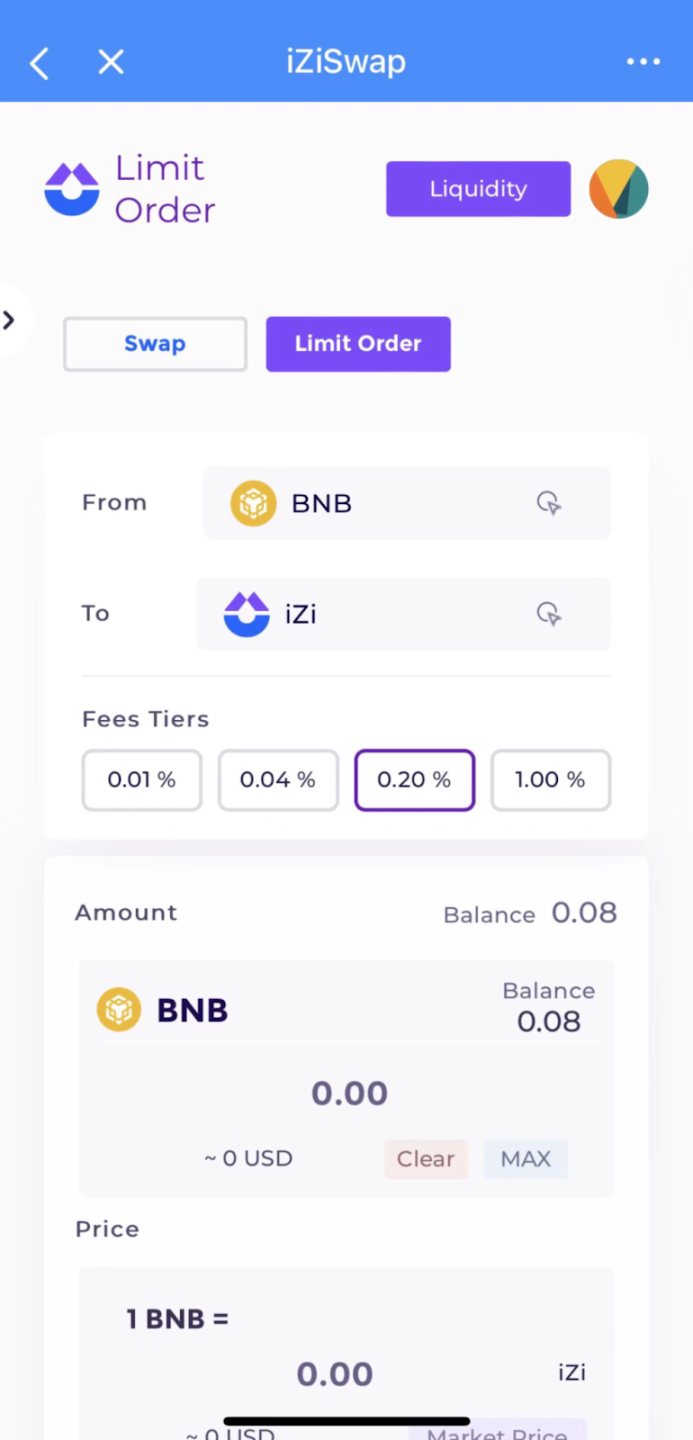Switch to the Swap tab
This screenshot has height=1440, width=693.
pos(154,343)
